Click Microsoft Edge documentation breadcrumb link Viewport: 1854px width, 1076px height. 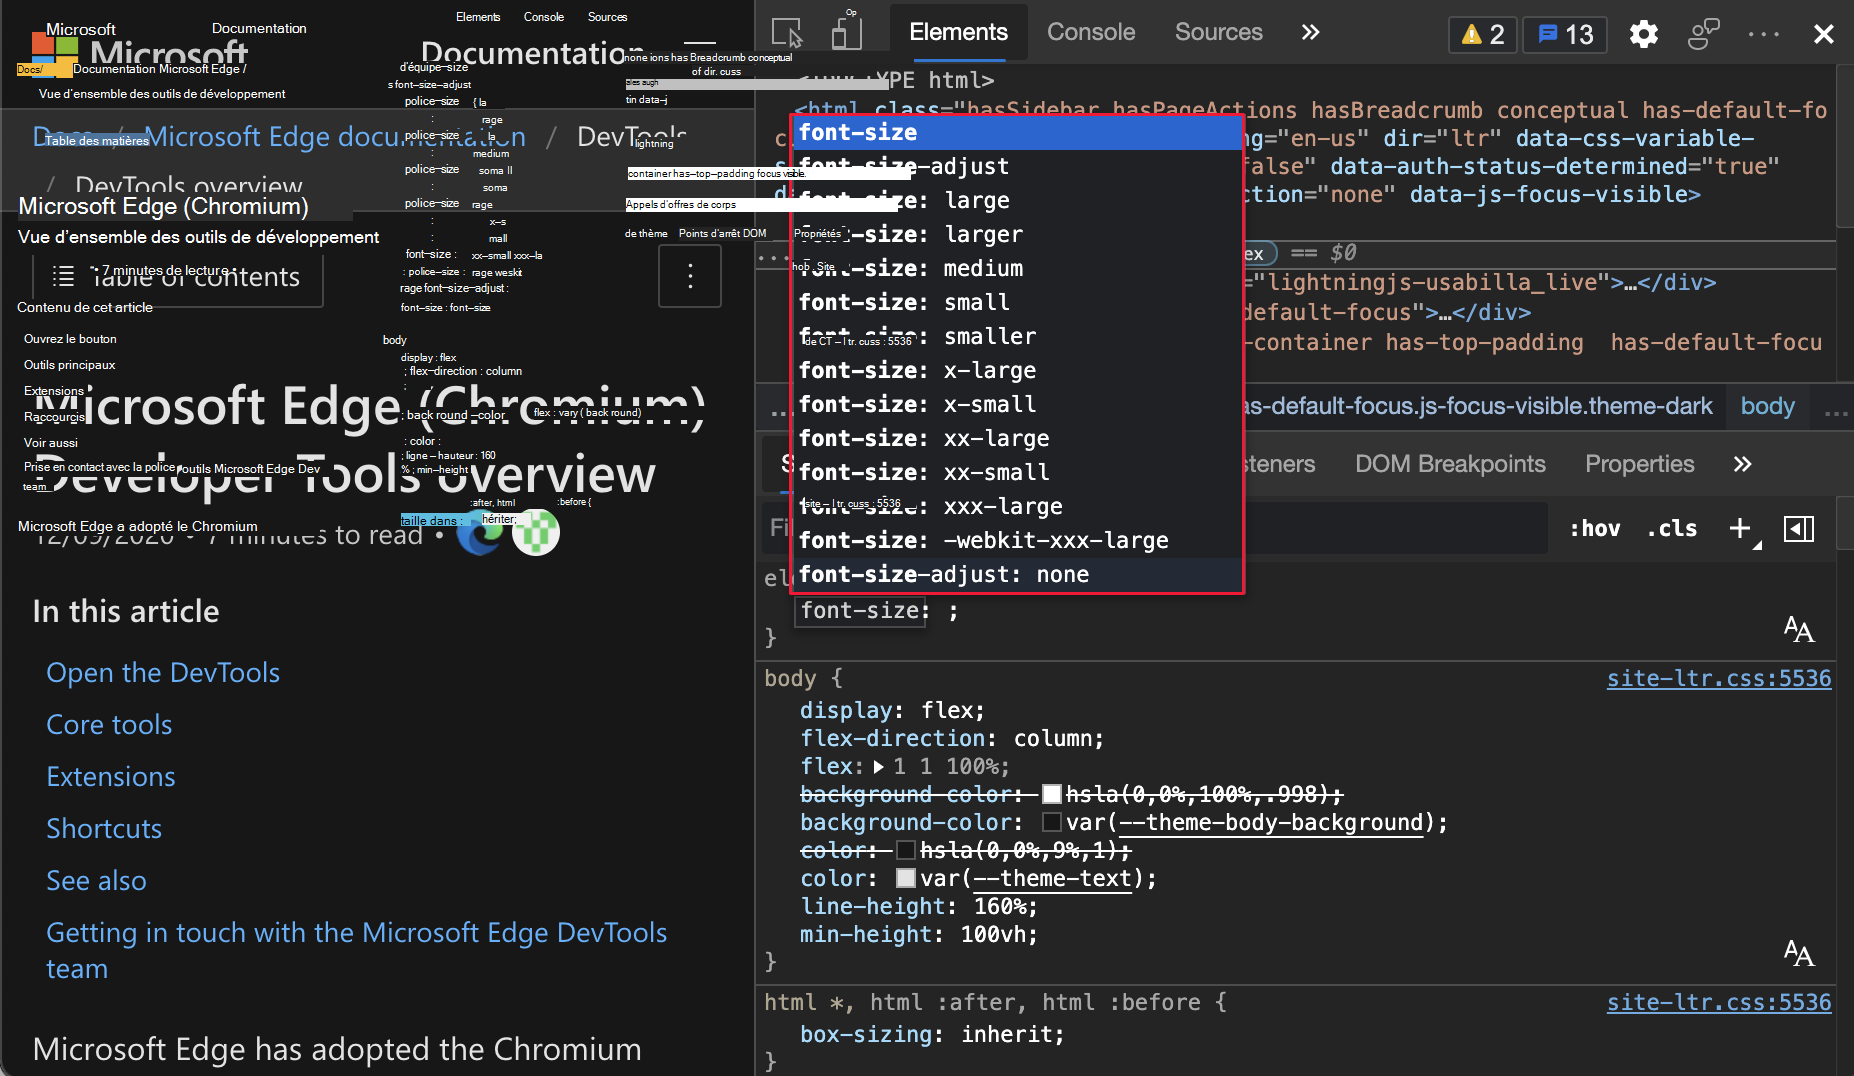[x=335, y=136]
